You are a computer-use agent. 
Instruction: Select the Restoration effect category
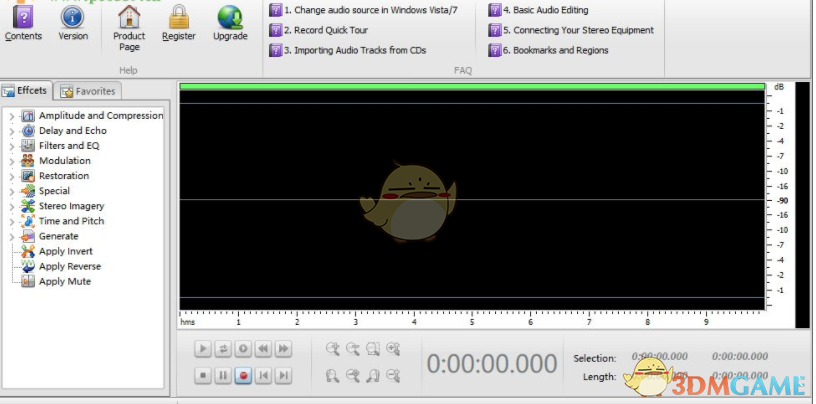click(x=64, y=176)
